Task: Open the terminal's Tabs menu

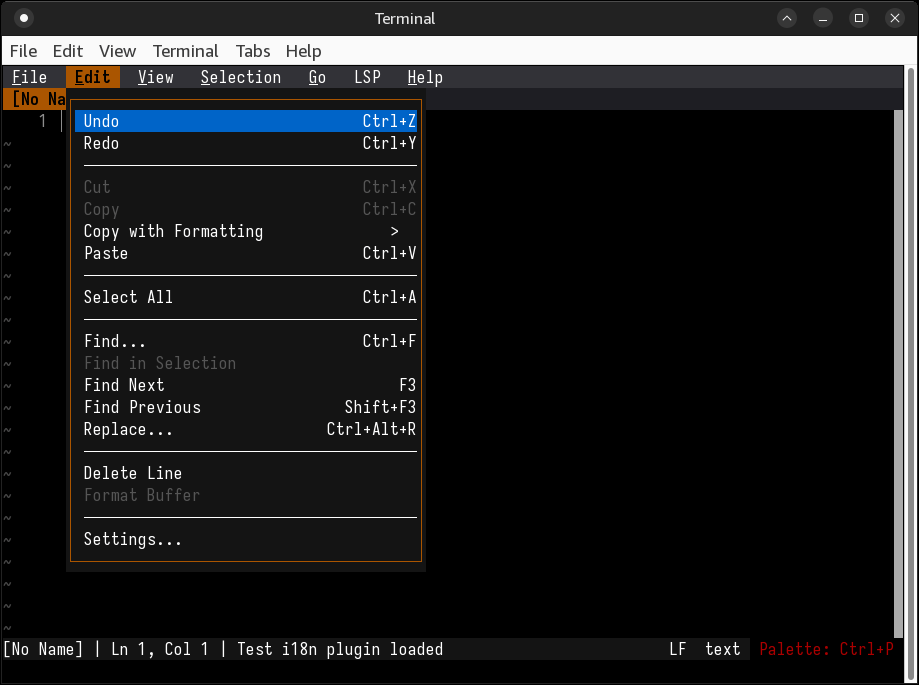Action: click(x=253, y=51)
